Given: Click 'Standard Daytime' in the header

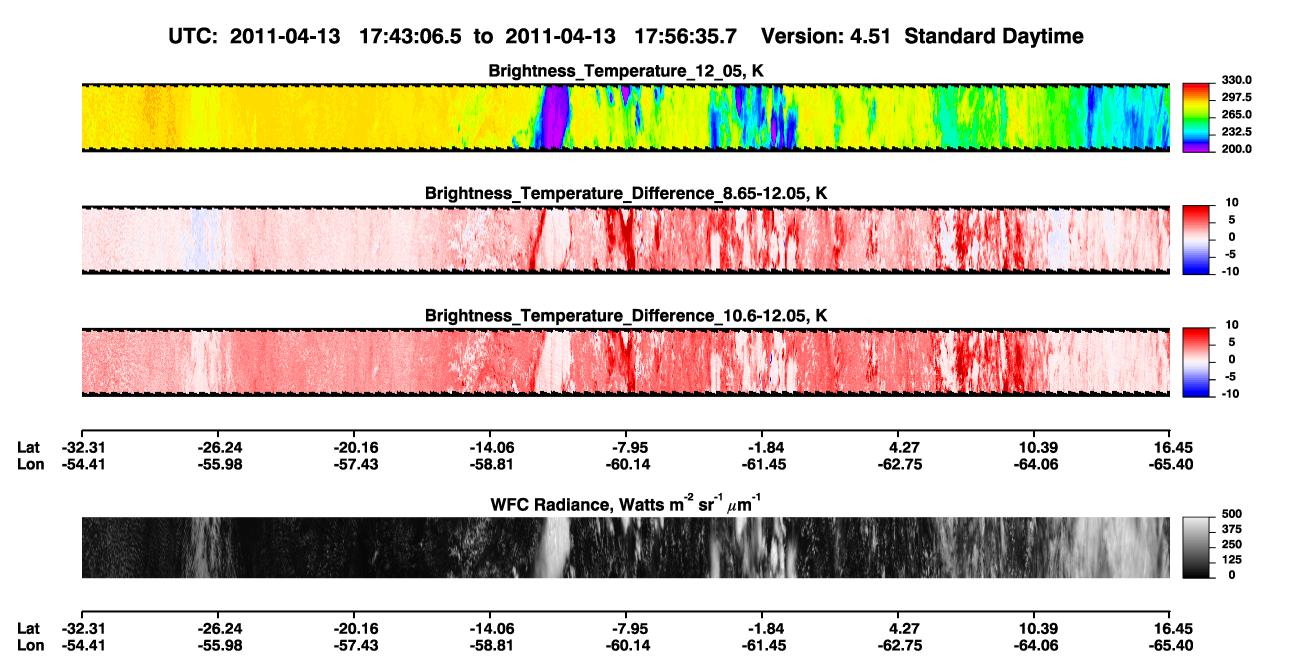Looking at the screenshot, I should (992, 37).
